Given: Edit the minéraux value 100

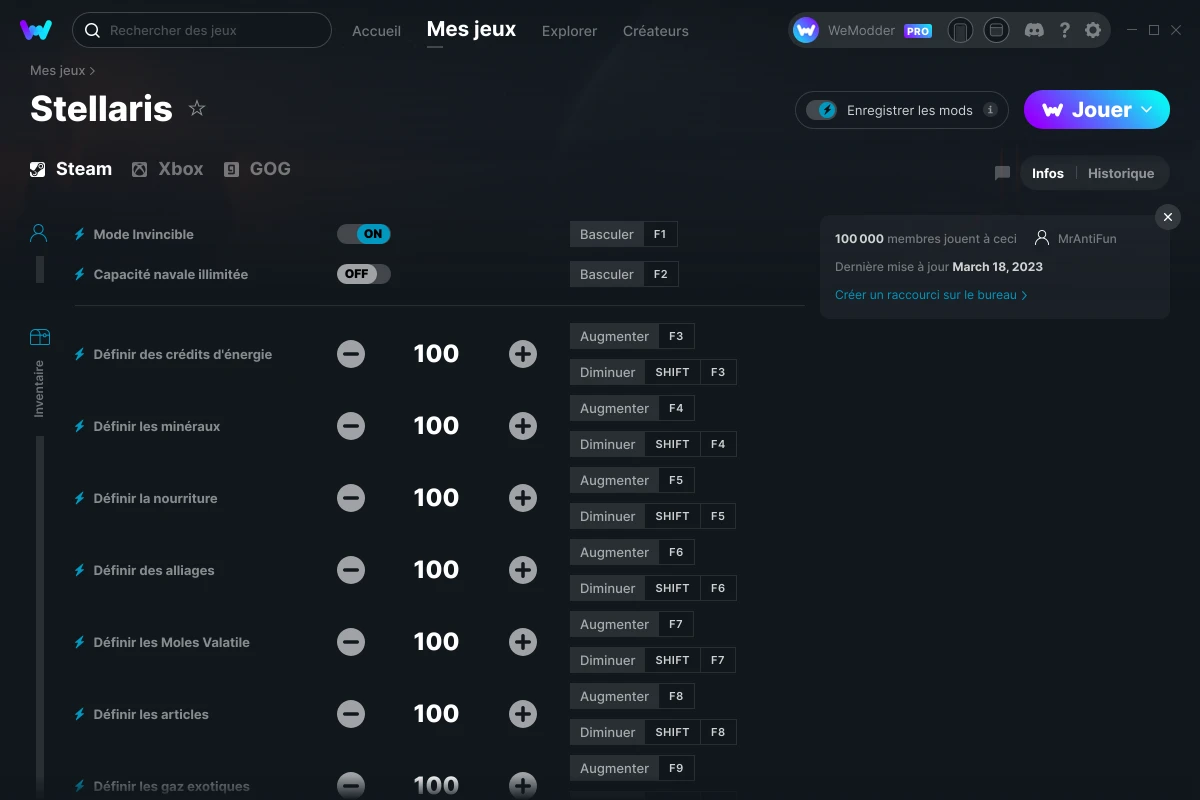Looking at the screenshot, I should [x=436, y=426].
